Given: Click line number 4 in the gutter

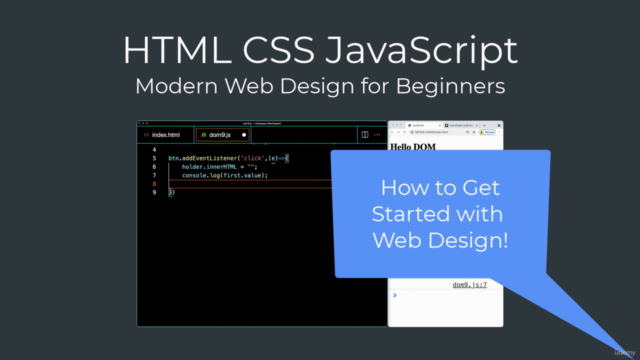Looking at the screenshot, I should [x=154, y=149].
